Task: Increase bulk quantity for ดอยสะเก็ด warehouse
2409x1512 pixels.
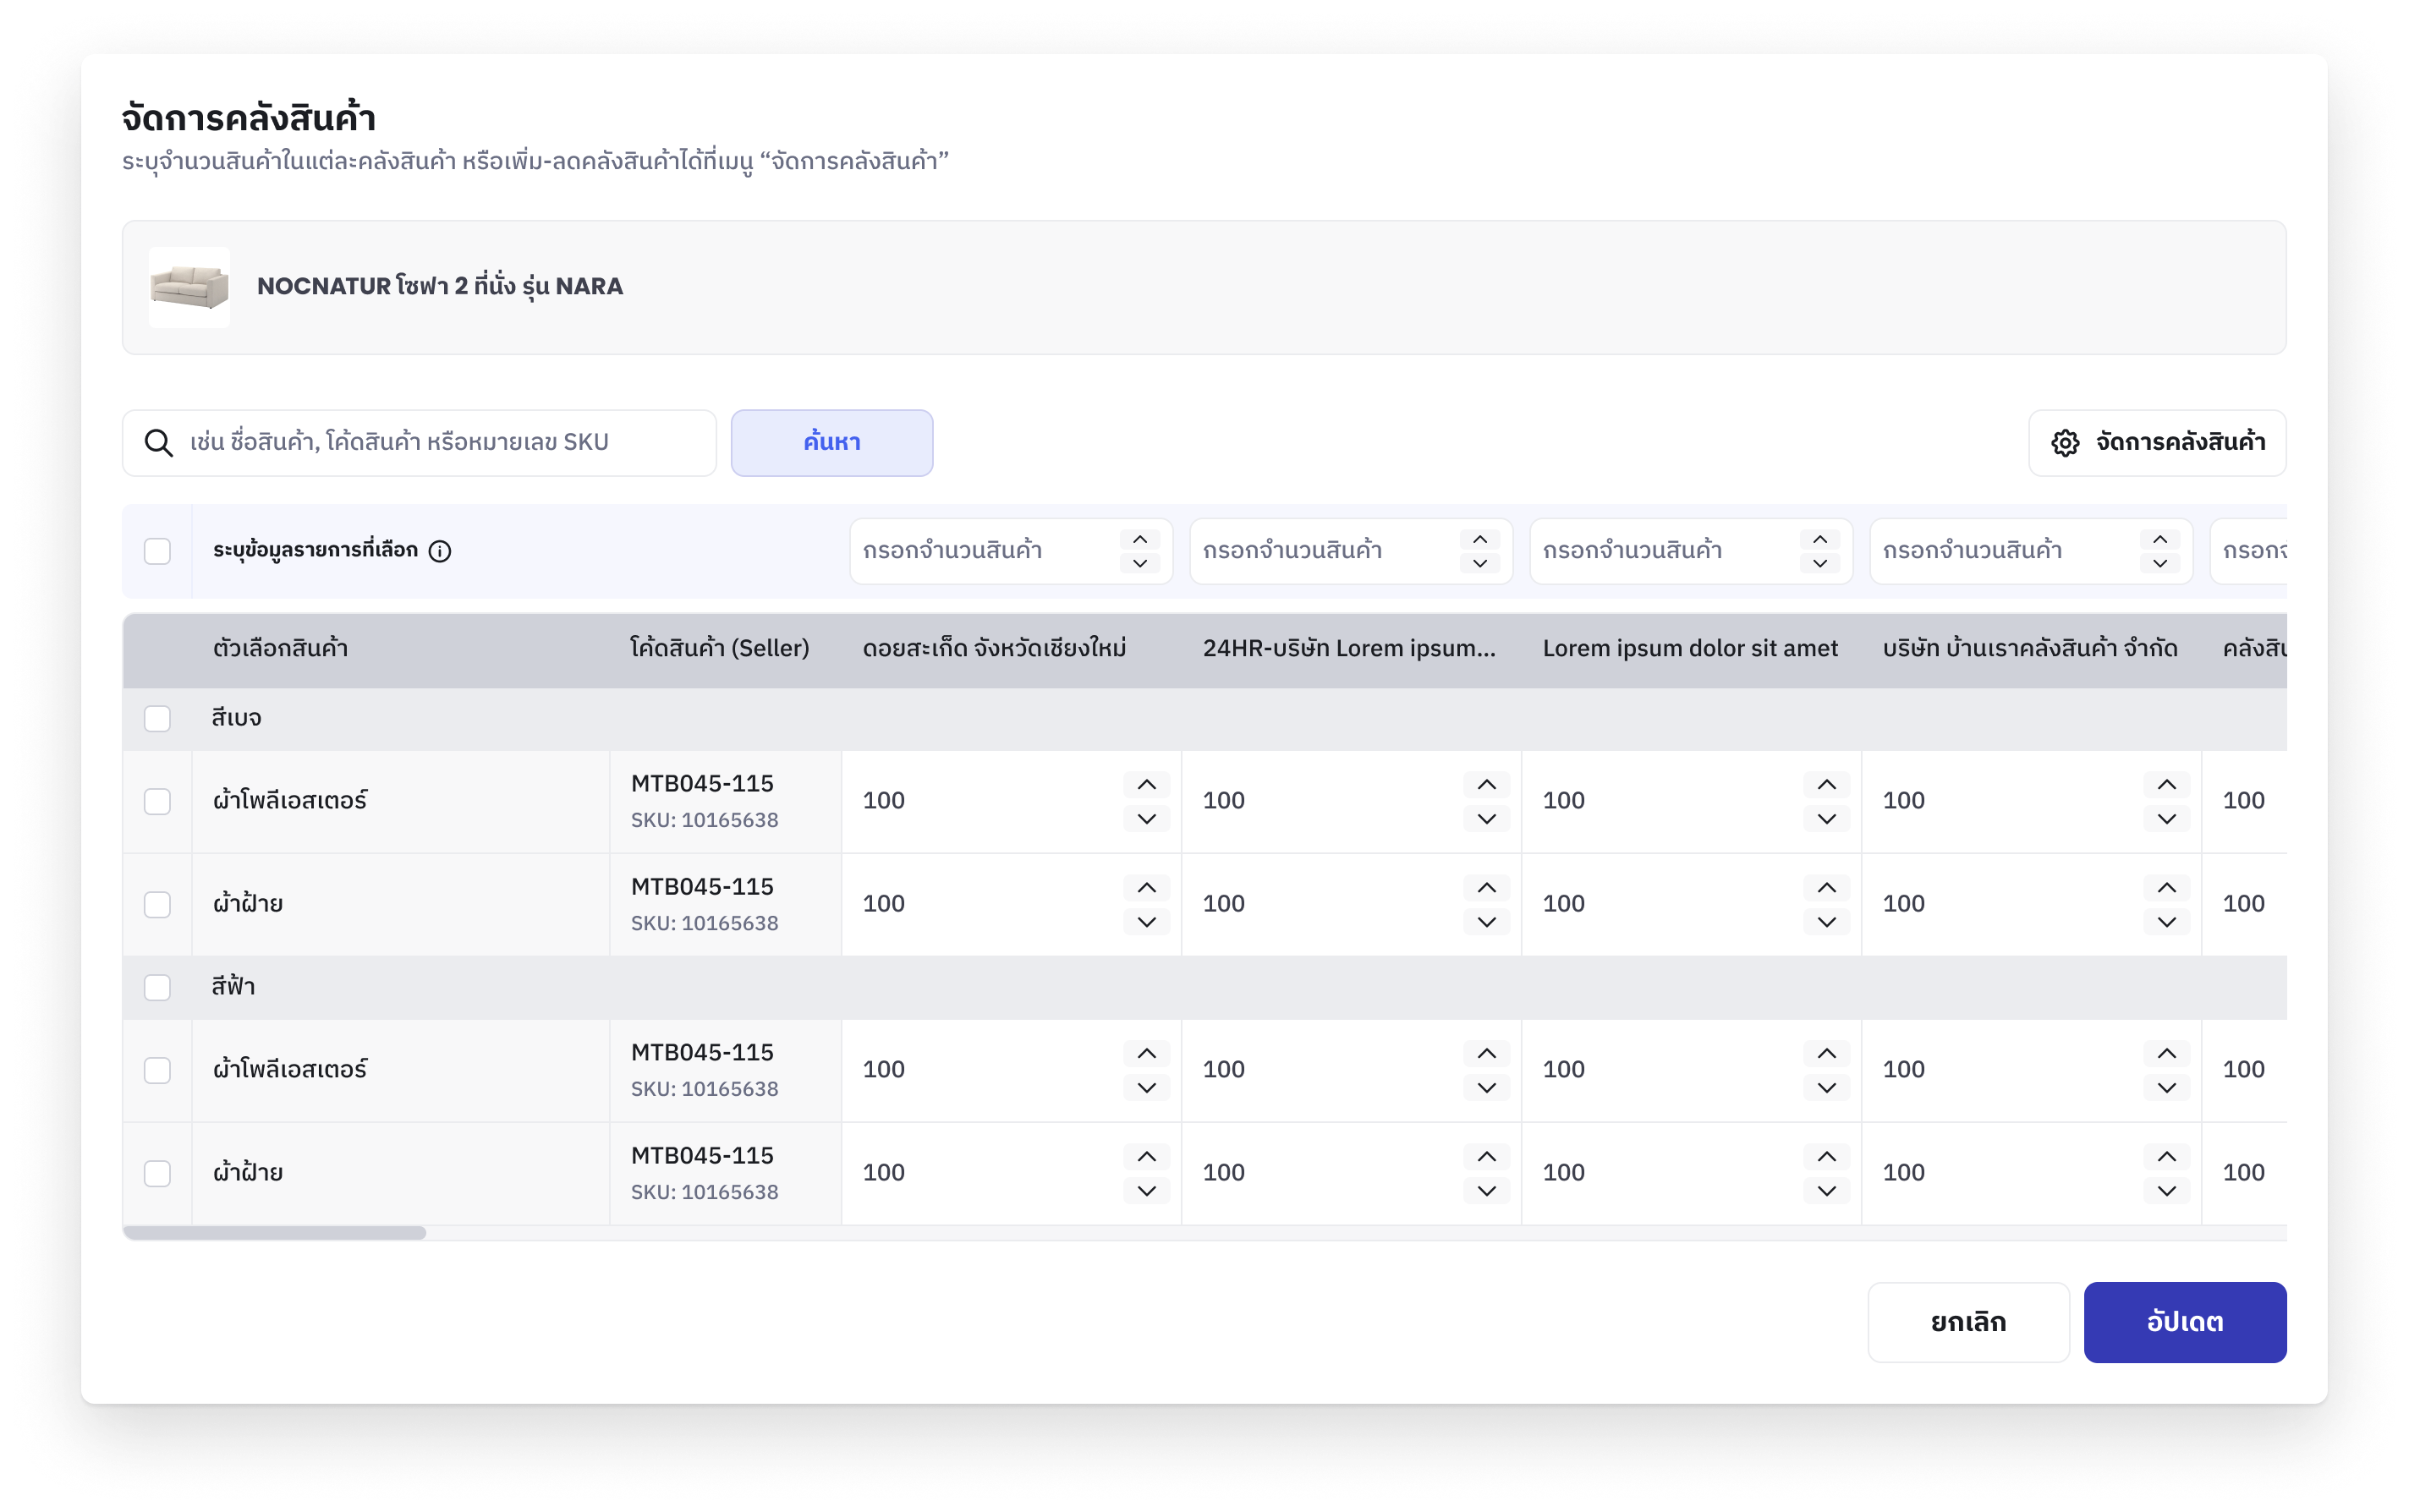Action: [1140, 540]
